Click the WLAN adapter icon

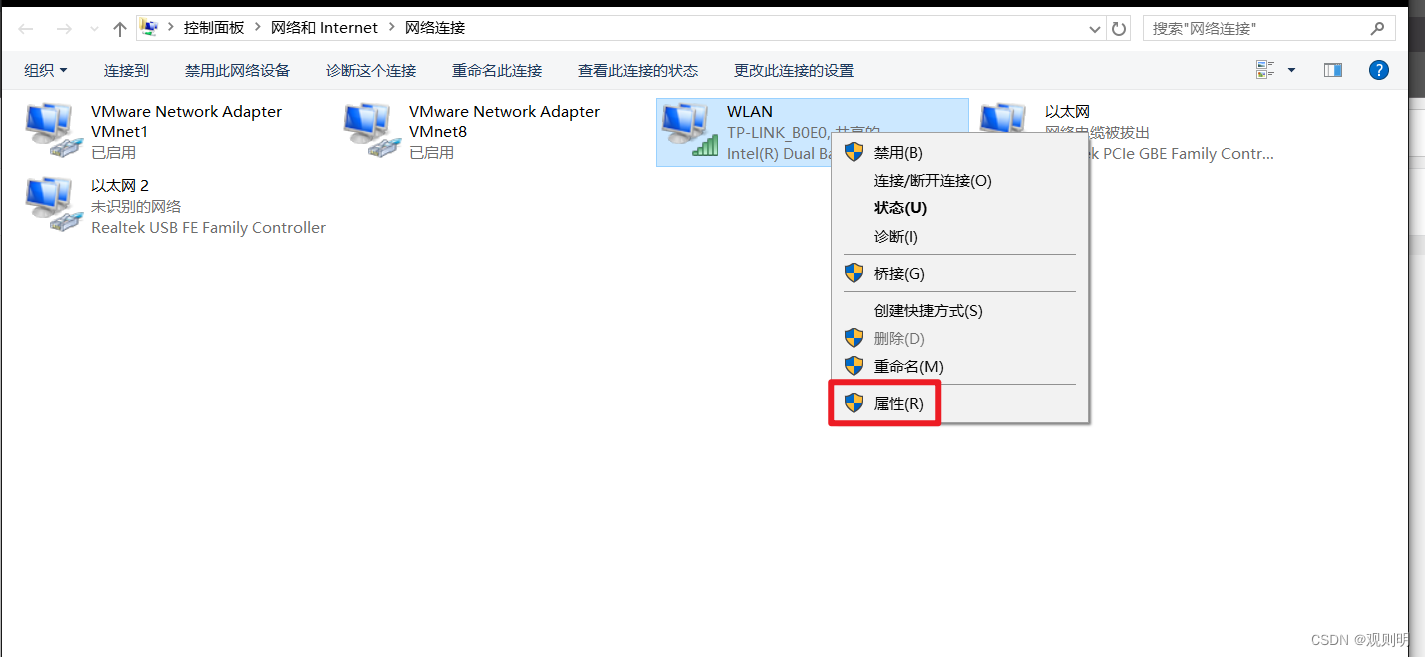690,132
